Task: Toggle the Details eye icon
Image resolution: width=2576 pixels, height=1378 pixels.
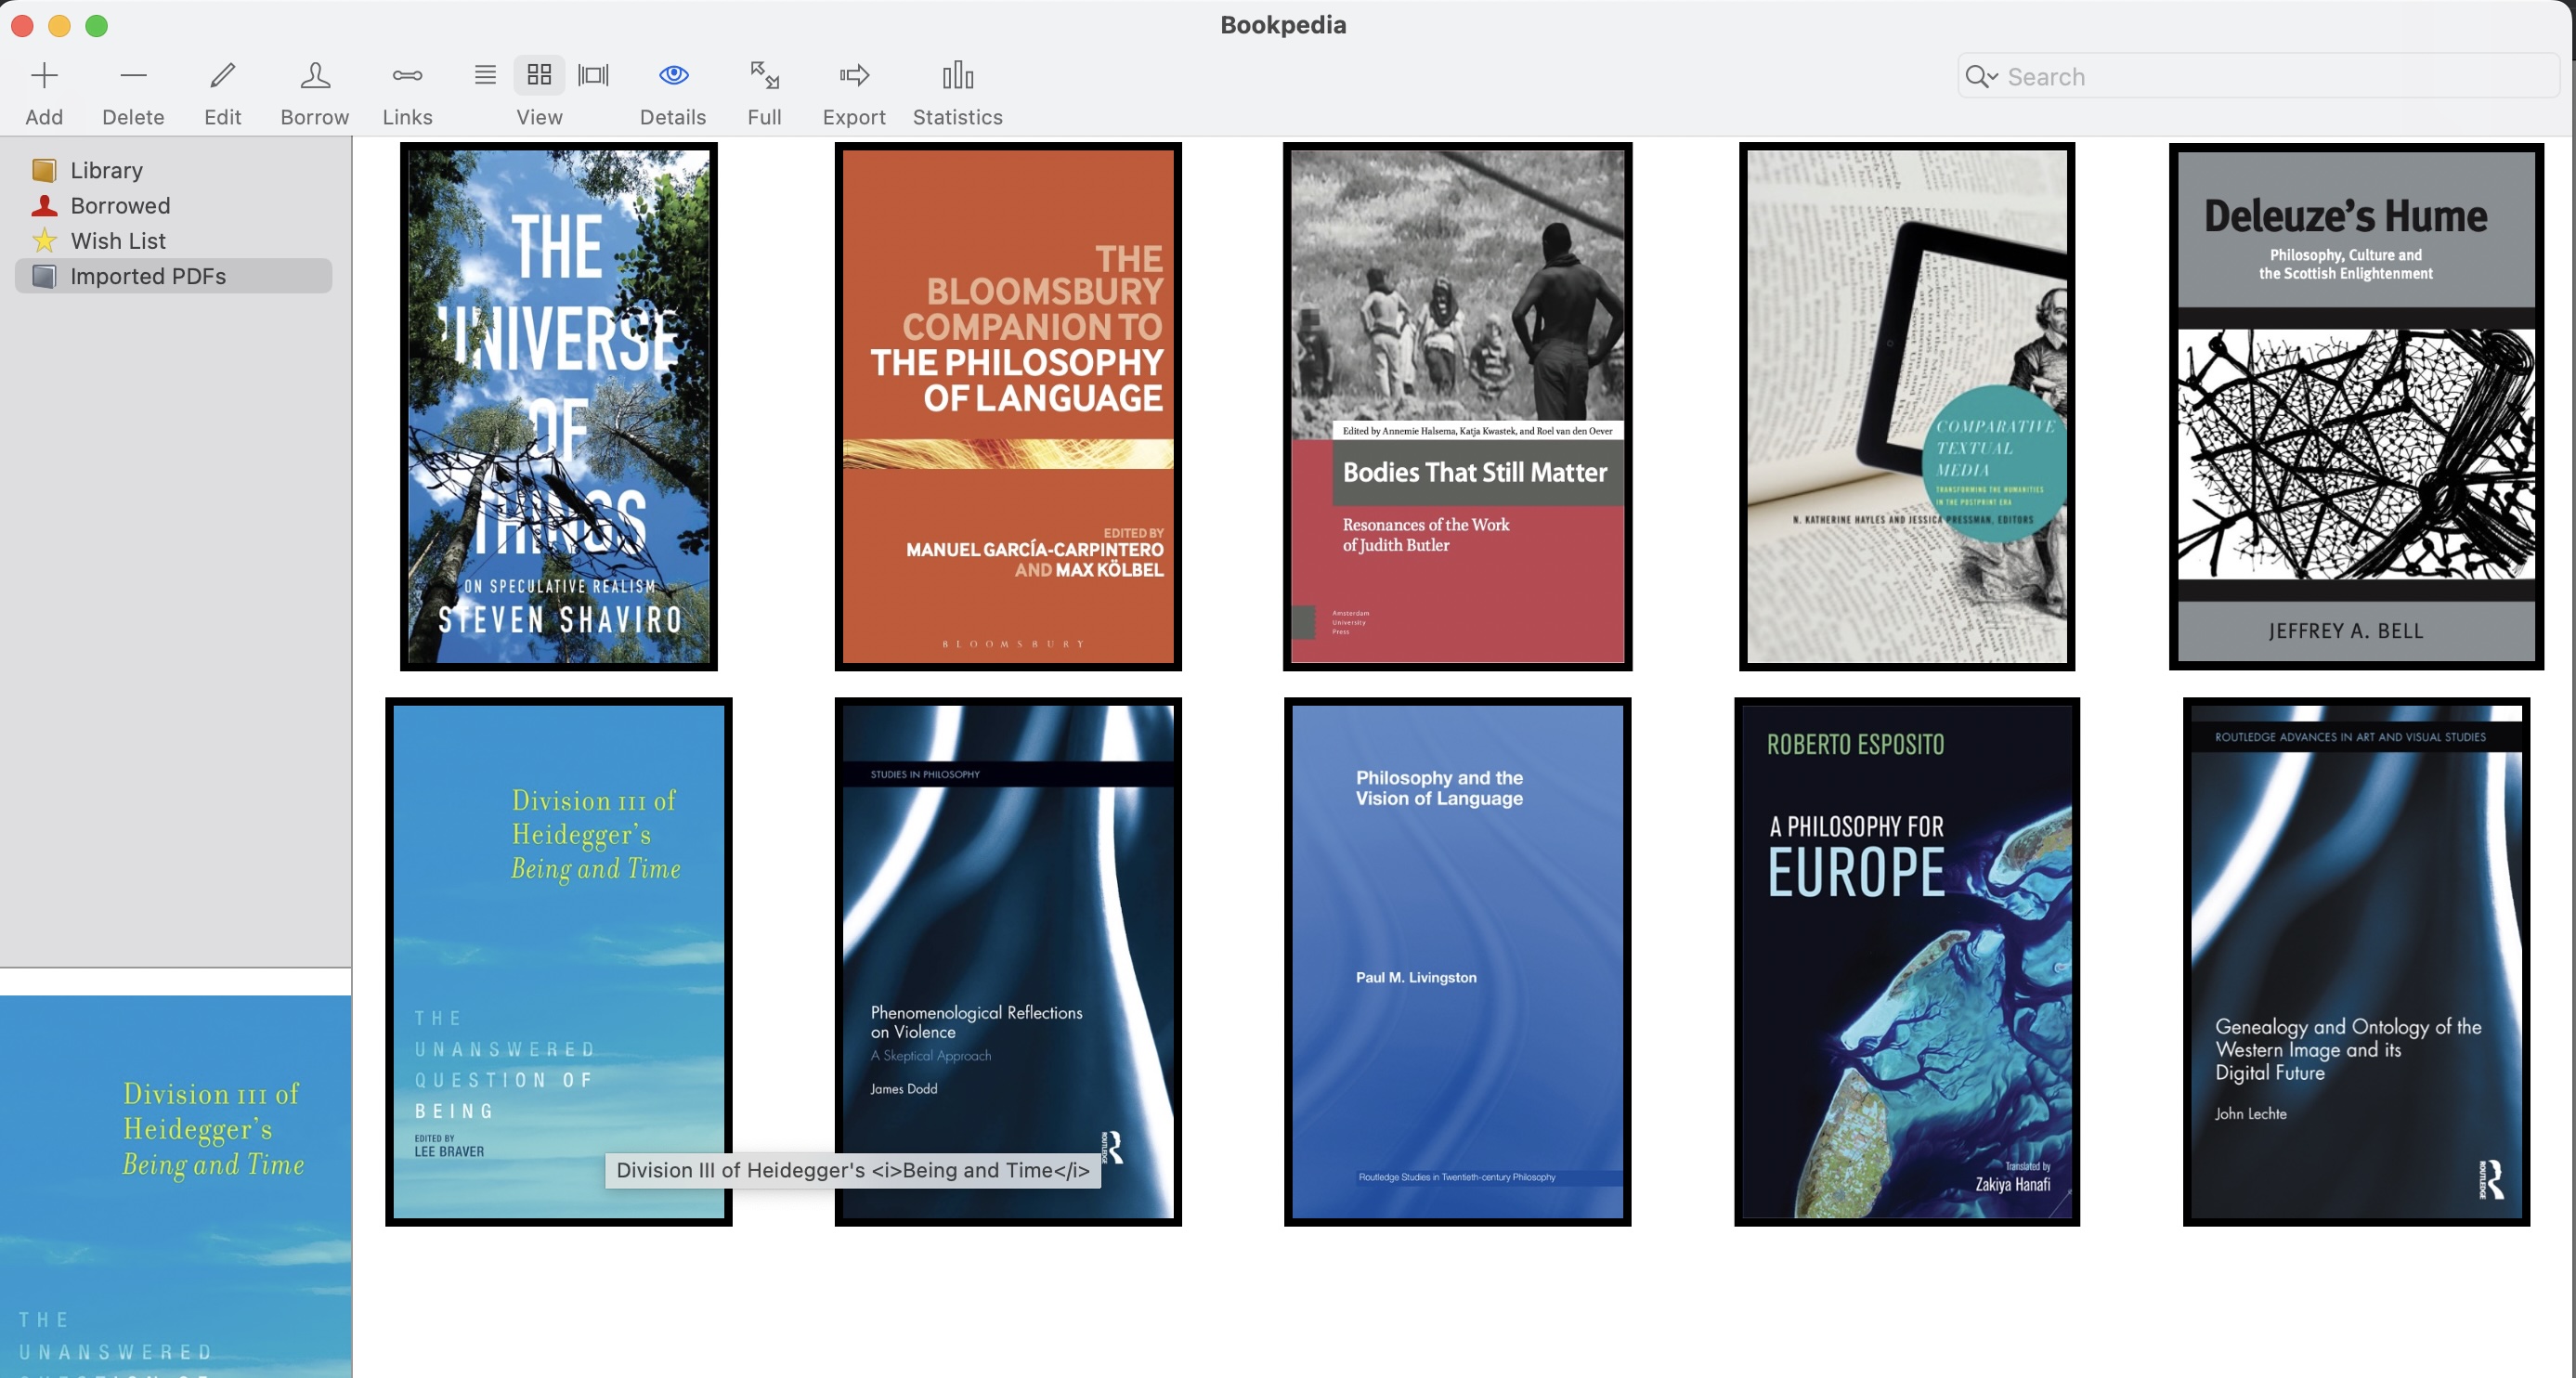Action: [673, 75]
